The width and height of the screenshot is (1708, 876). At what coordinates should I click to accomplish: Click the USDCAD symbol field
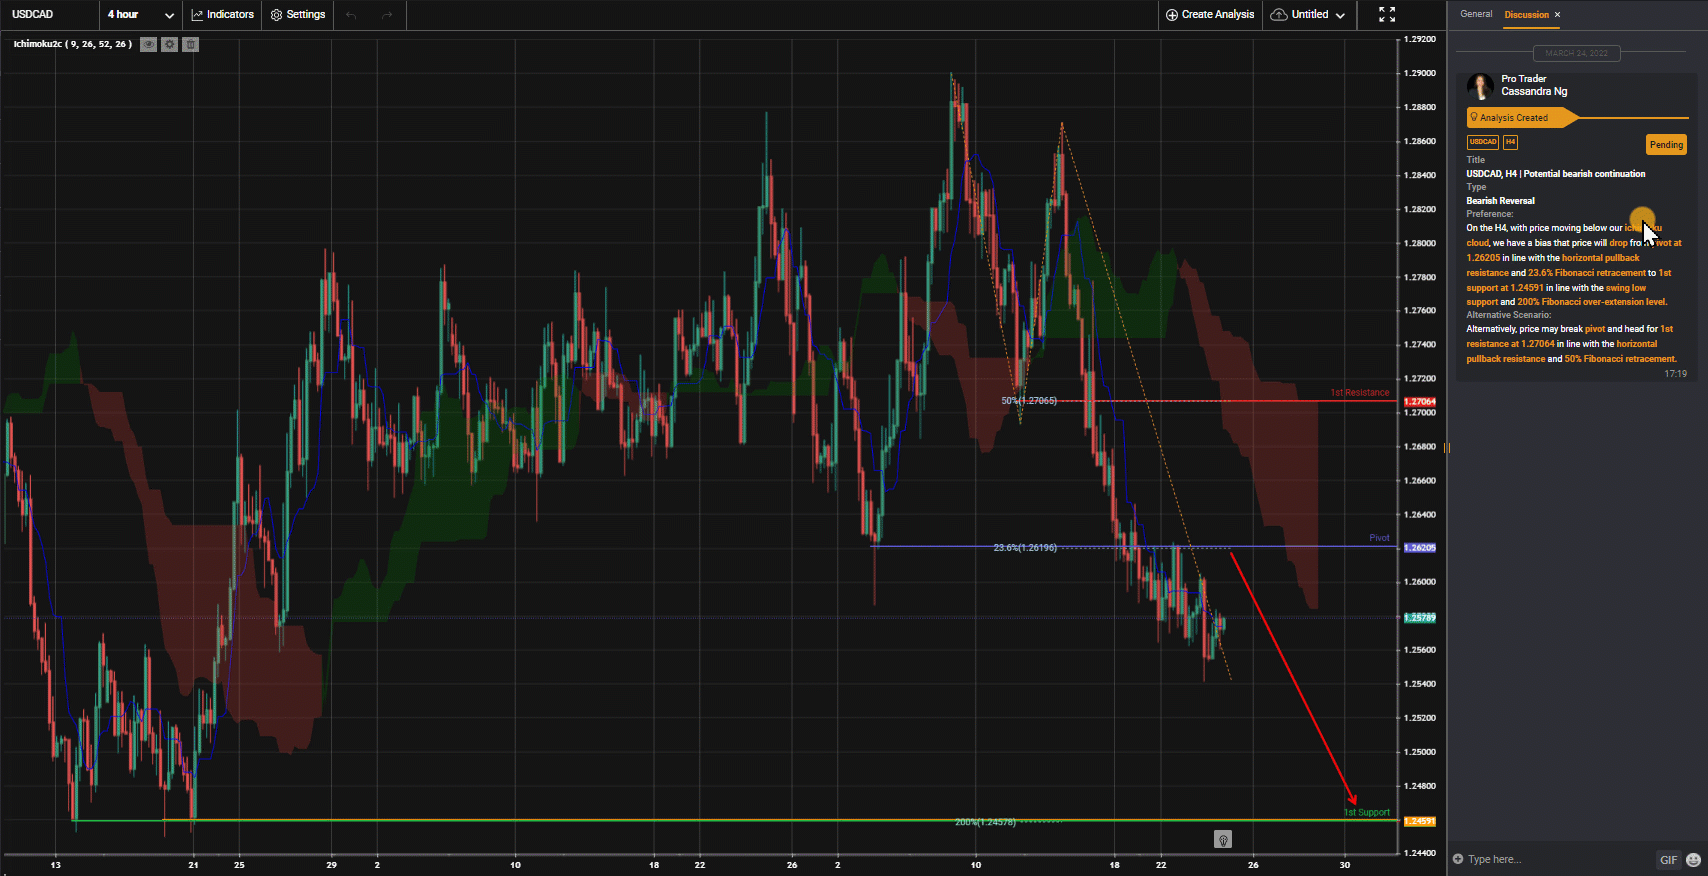click(x=32, y=14)
